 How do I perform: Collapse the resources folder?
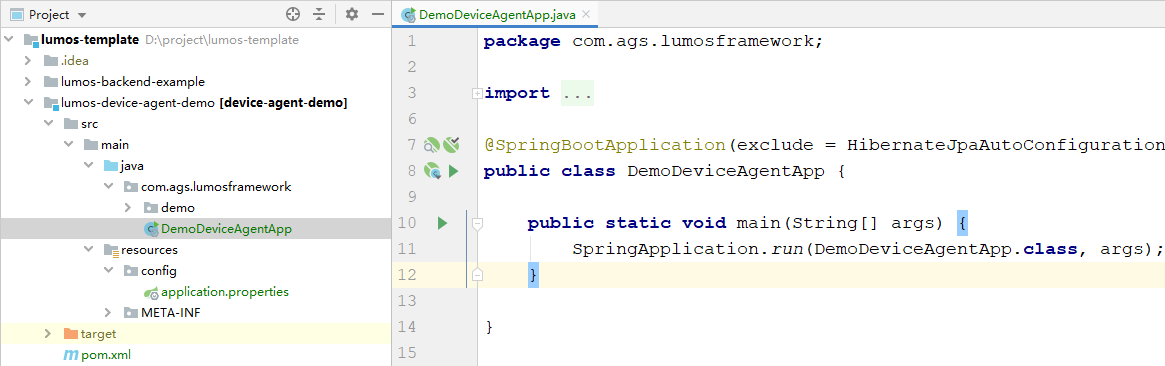point(88,249)
